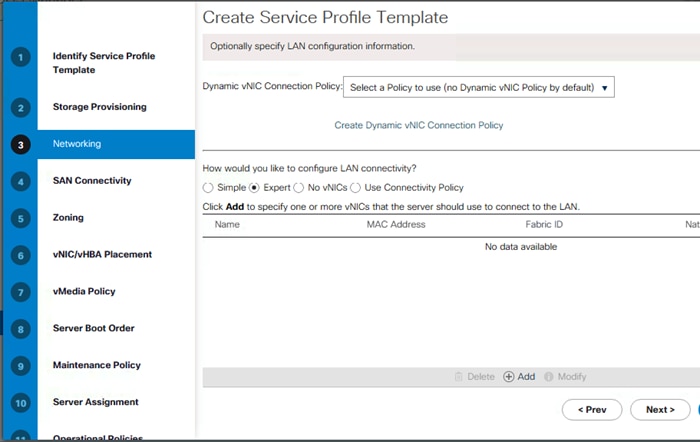The height and width of the screenshot is (442, 700).
Task: Go to the Server Boot Order step
Action: click(x=93, y=328)
